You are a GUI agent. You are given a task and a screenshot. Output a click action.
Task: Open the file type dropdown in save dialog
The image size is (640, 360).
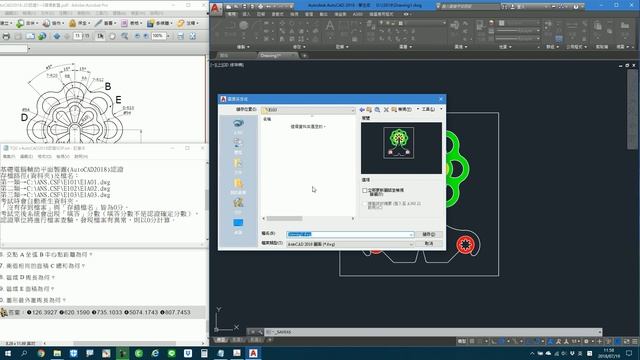click(411, 244)
